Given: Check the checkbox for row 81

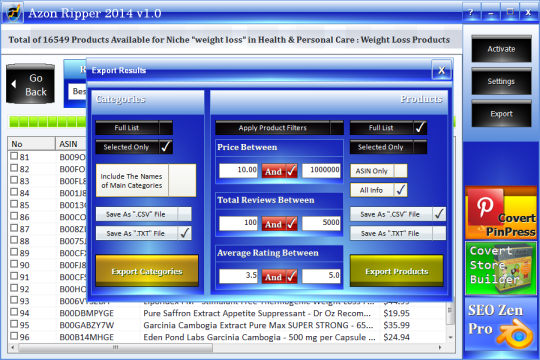Looking at the screenshot, I should [x=14, y=156].
